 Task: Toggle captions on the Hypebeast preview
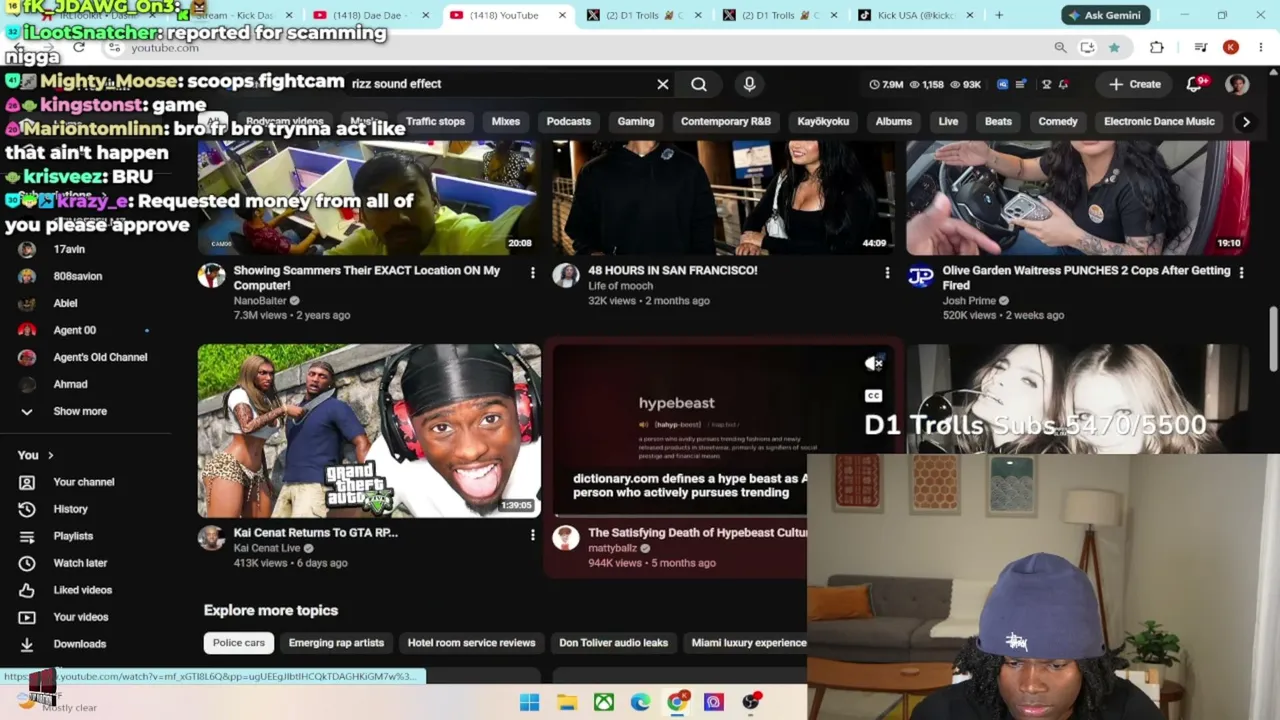point(873,396)
